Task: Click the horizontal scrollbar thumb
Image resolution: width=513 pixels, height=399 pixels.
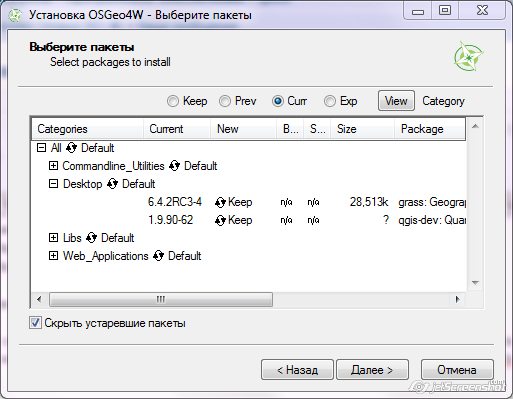Action: 161,299
